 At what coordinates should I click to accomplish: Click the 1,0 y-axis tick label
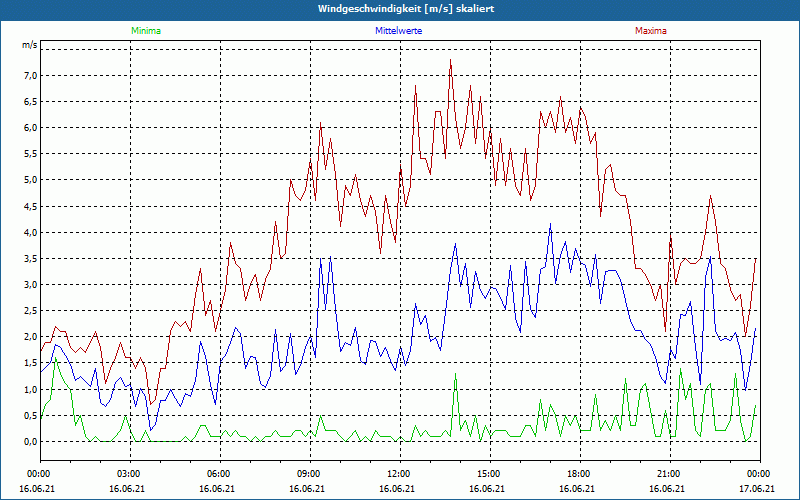click(31, 389)
